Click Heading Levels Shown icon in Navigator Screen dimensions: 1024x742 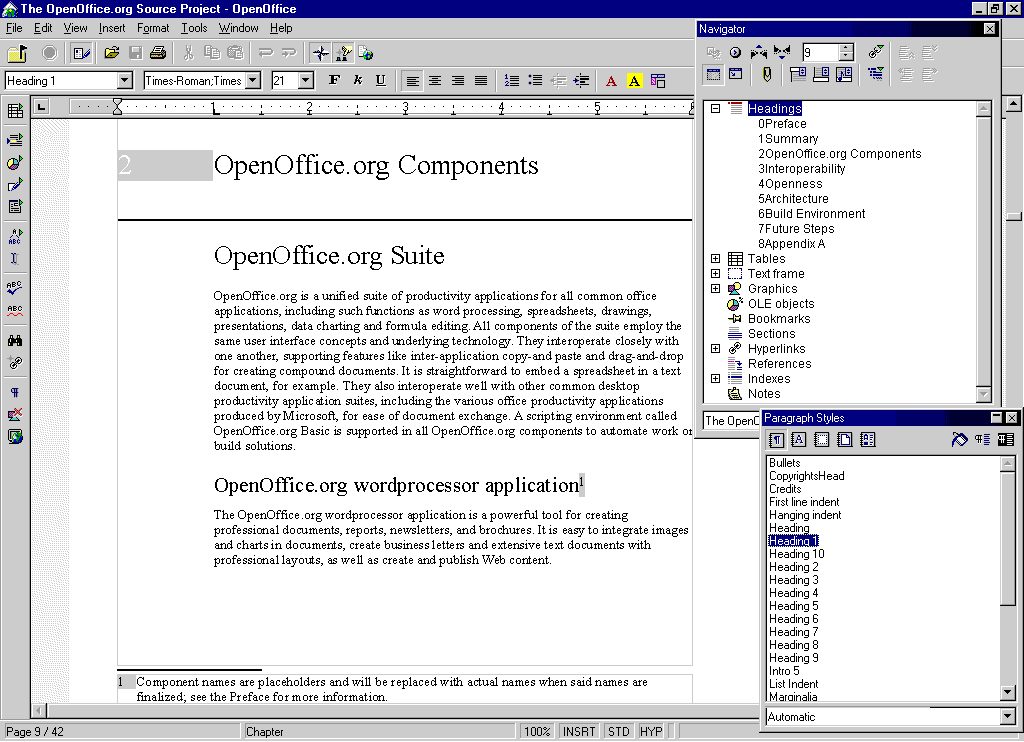[x=875, y=74]
